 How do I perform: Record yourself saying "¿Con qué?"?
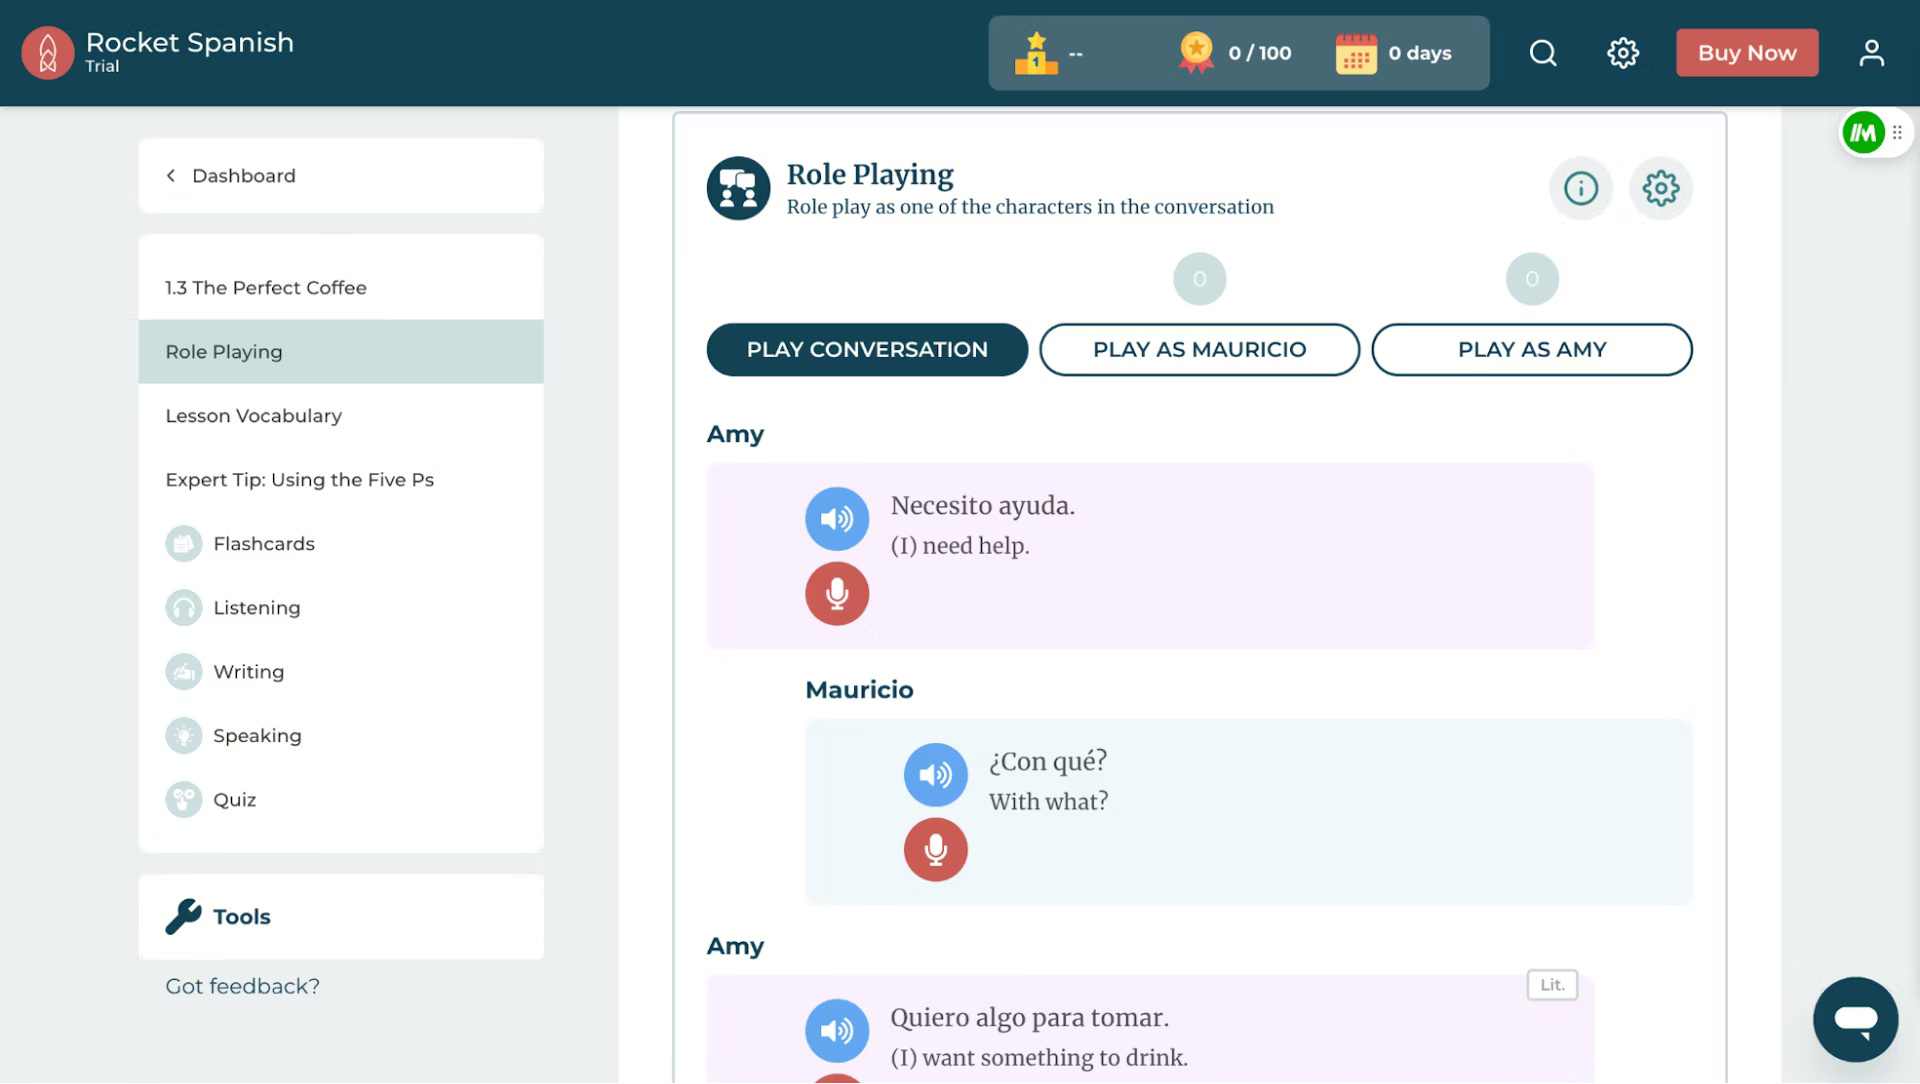click(x=936, y=850)
